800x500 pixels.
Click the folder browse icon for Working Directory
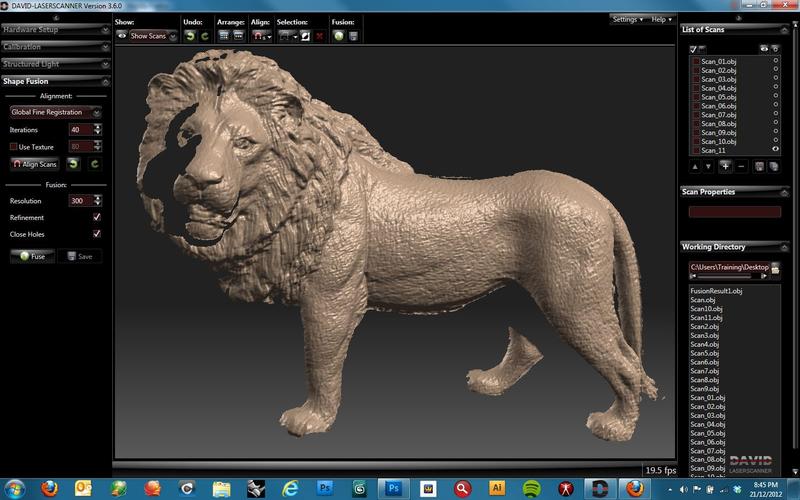point(774,269)
